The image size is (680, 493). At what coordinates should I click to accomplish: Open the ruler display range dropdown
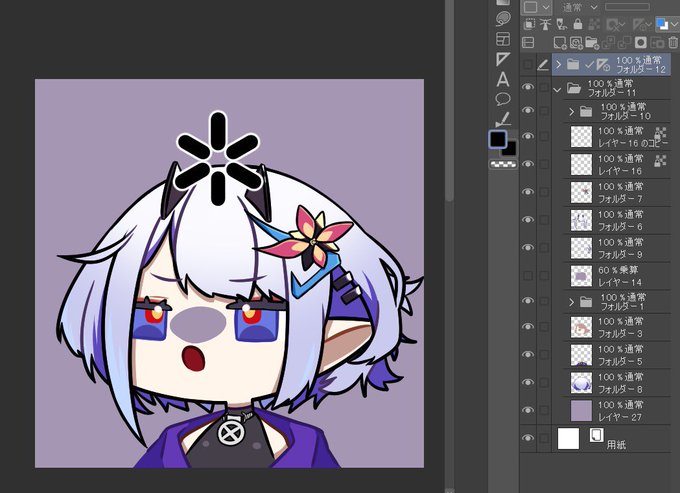(642, 25)
